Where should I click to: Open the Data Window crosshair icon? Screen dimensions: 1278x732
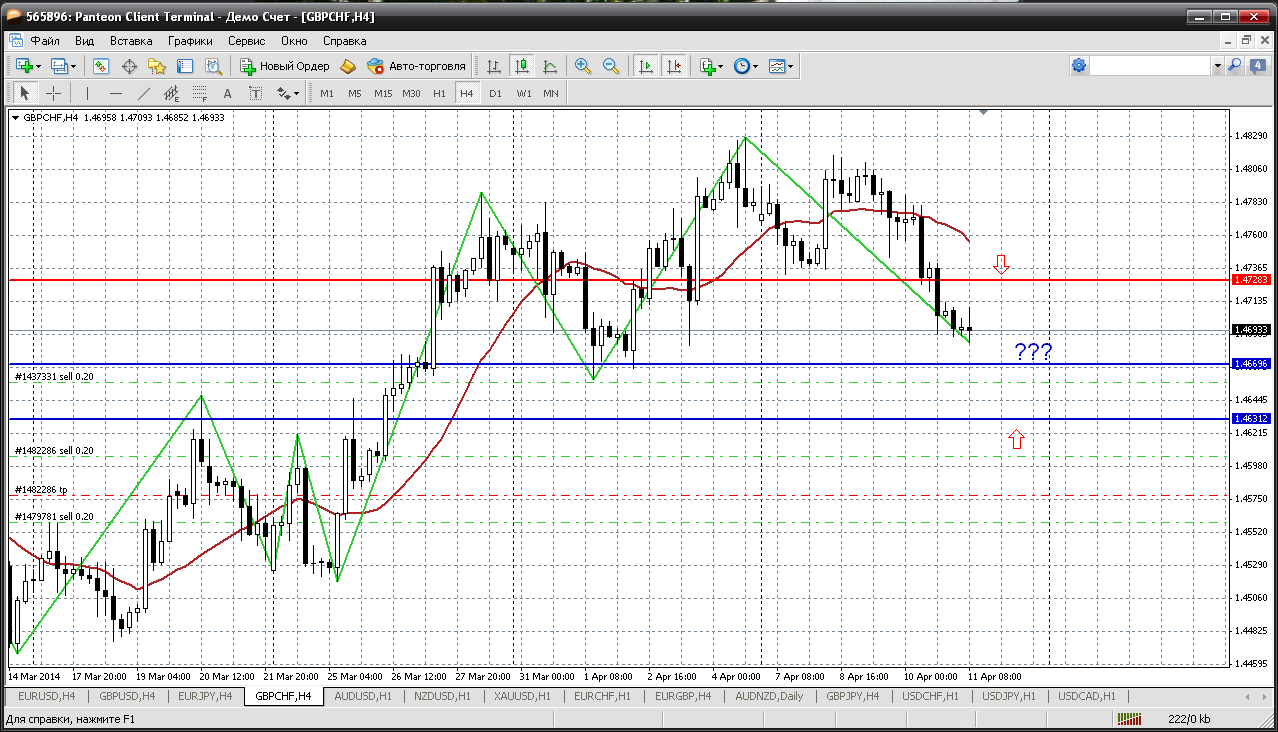[129, 66]
